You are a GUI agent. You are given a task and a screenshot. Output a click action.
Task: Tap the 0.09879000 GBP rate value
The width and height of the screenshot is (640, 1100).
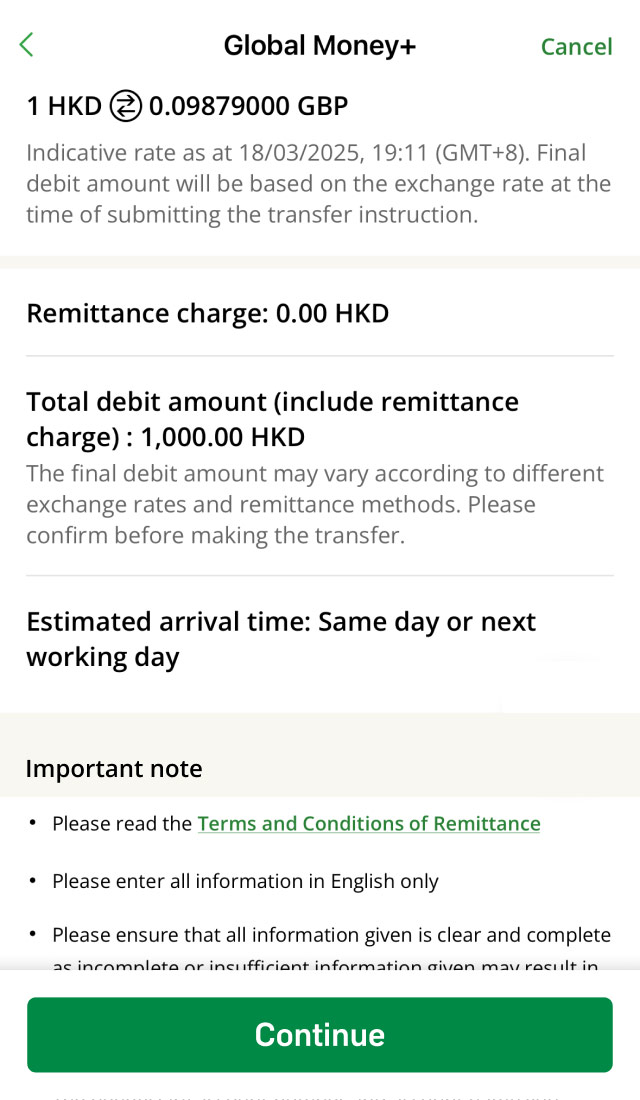point(249,106)
